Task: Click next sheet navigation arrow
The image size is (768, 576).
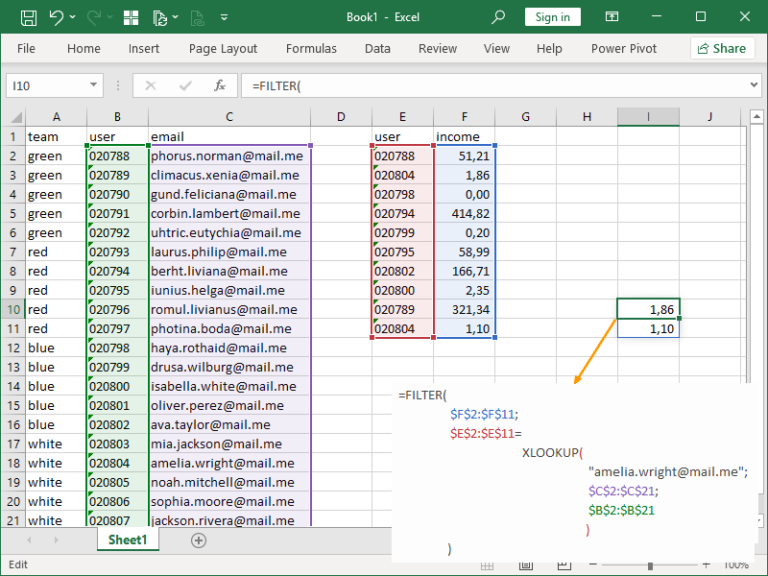Action: pyautogui.click(x=56, y=540)
